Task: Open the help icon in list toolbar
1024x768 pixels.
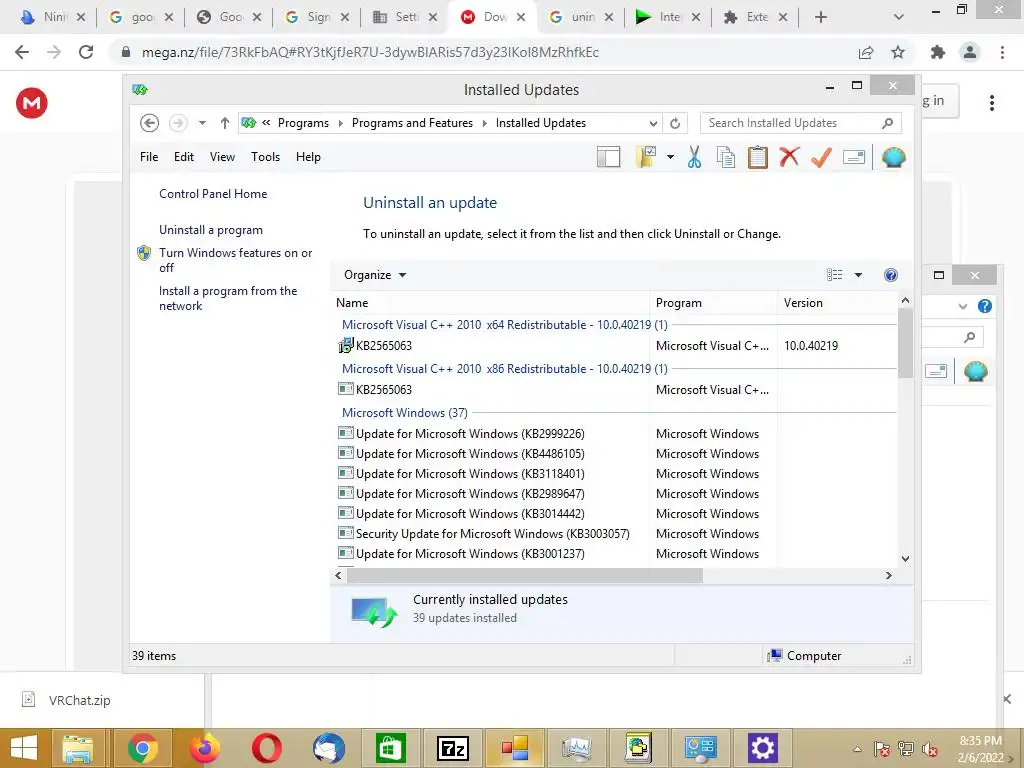Action: (891, 275)
